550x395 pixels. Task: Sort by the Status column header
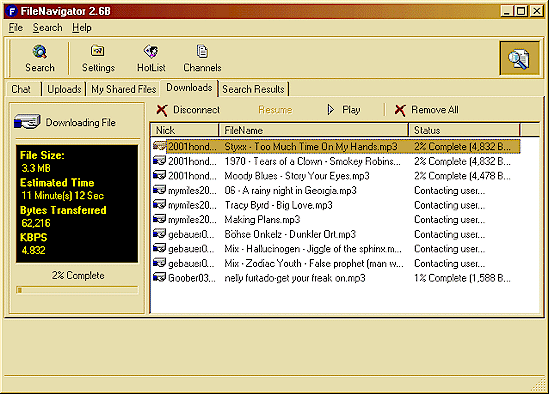(464, 130)
